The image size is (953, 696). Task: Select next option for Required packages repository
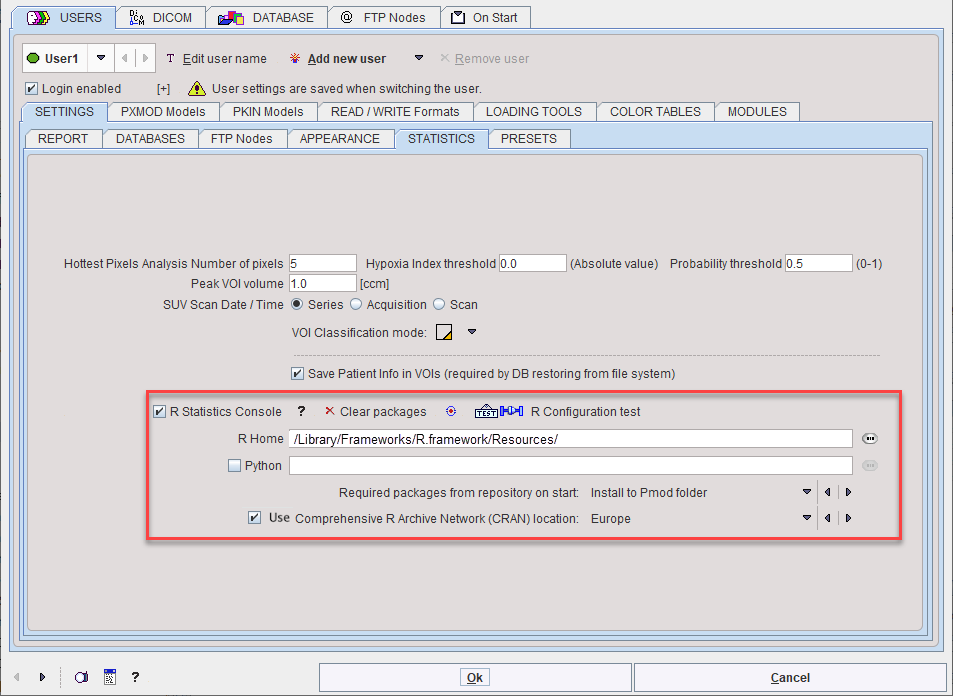(x=848, y=492)
